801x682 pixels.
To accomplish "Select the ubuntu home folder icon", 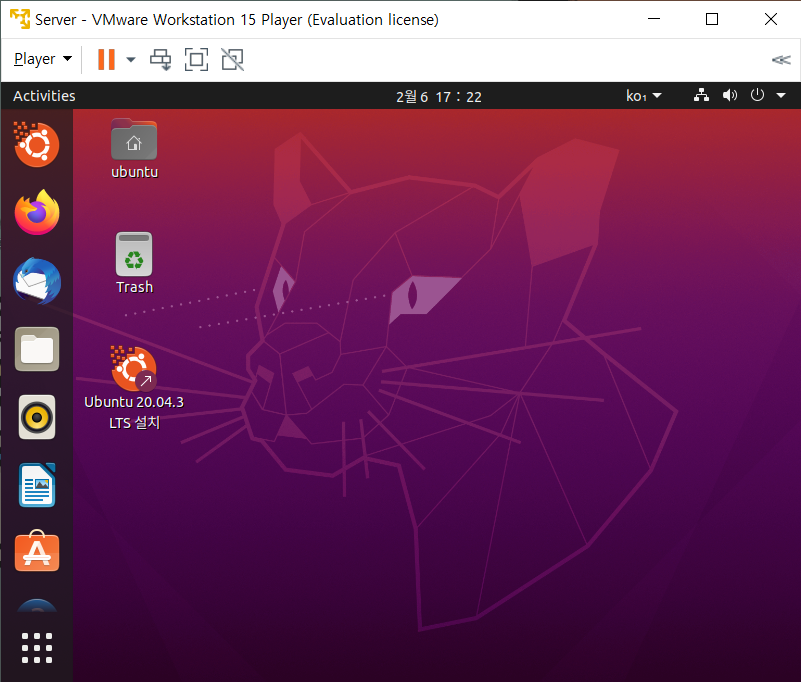I will click(134, 149).
